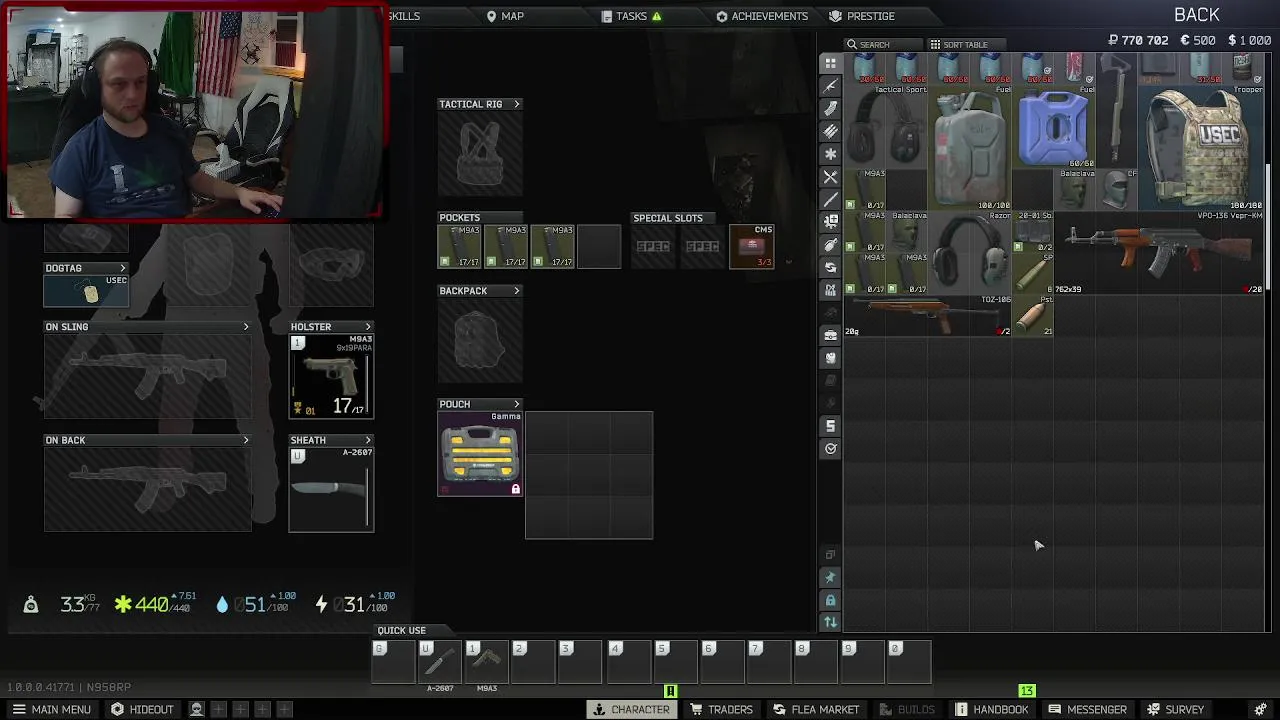Screen dimensions: 1280x720
Task: Open the Handbook
Action: [992, 709]
